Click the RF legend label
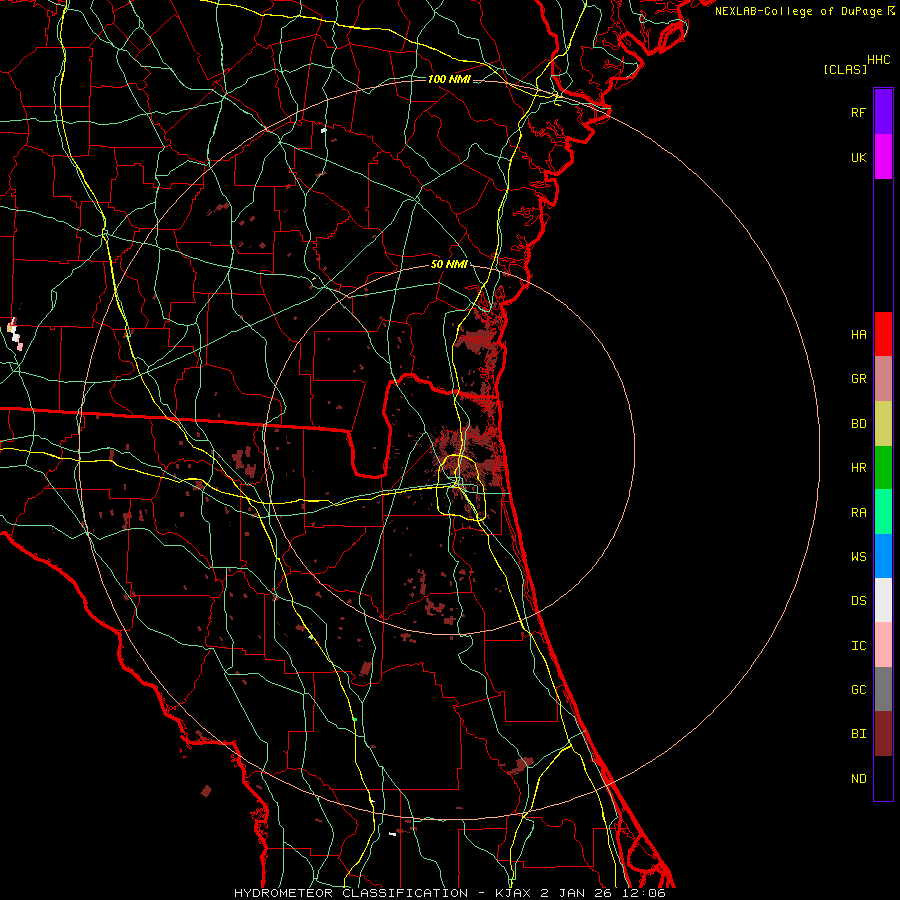This screenshot has height=900, width=900. click(858, 112)
